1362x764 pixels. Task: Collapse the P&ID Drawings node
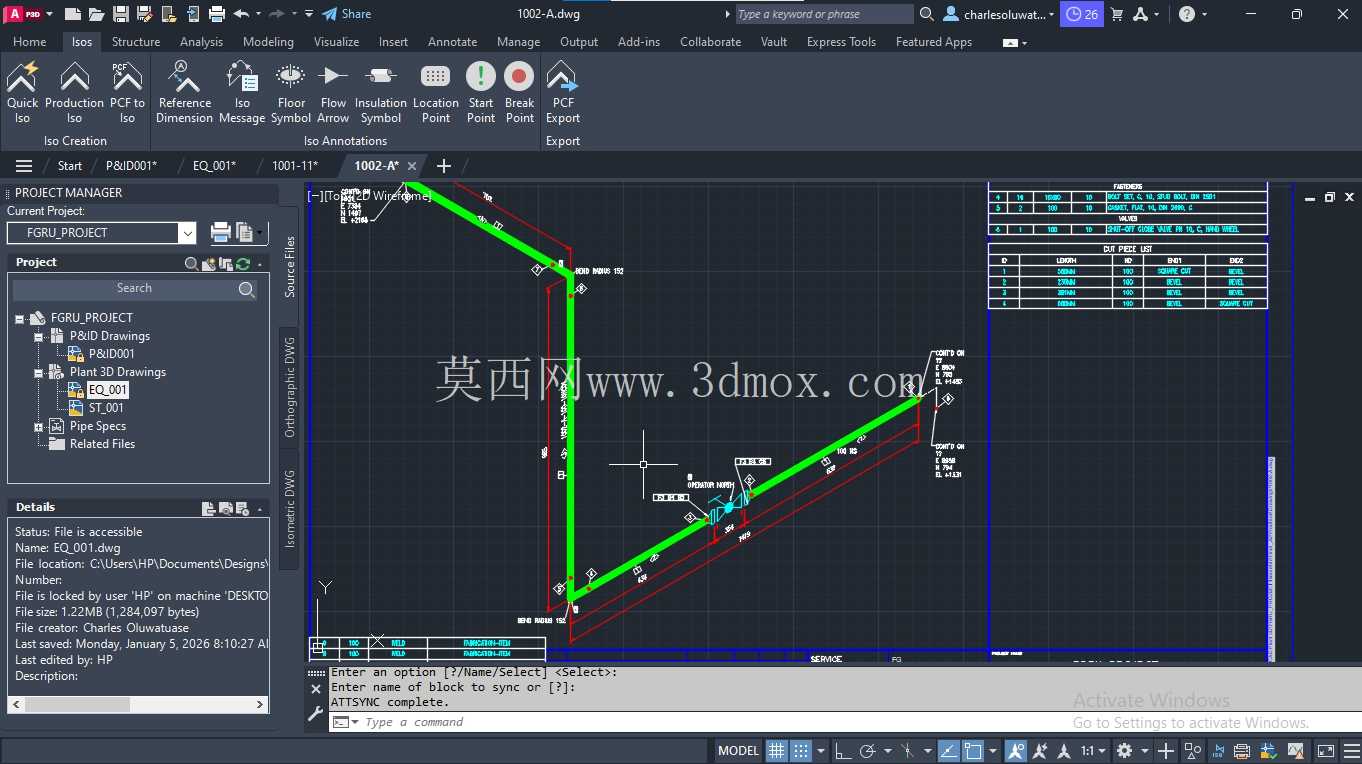point(39,337)
